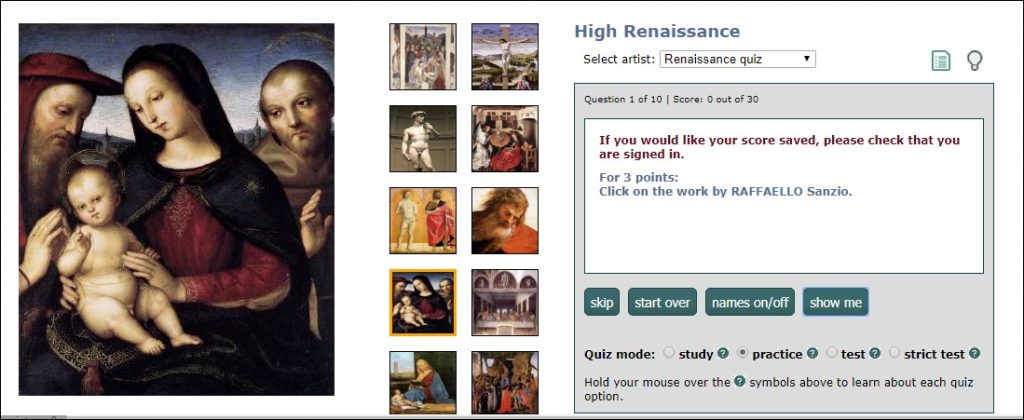Click the lightbulb hint icon
The image size is (1024, 420).
974,61
